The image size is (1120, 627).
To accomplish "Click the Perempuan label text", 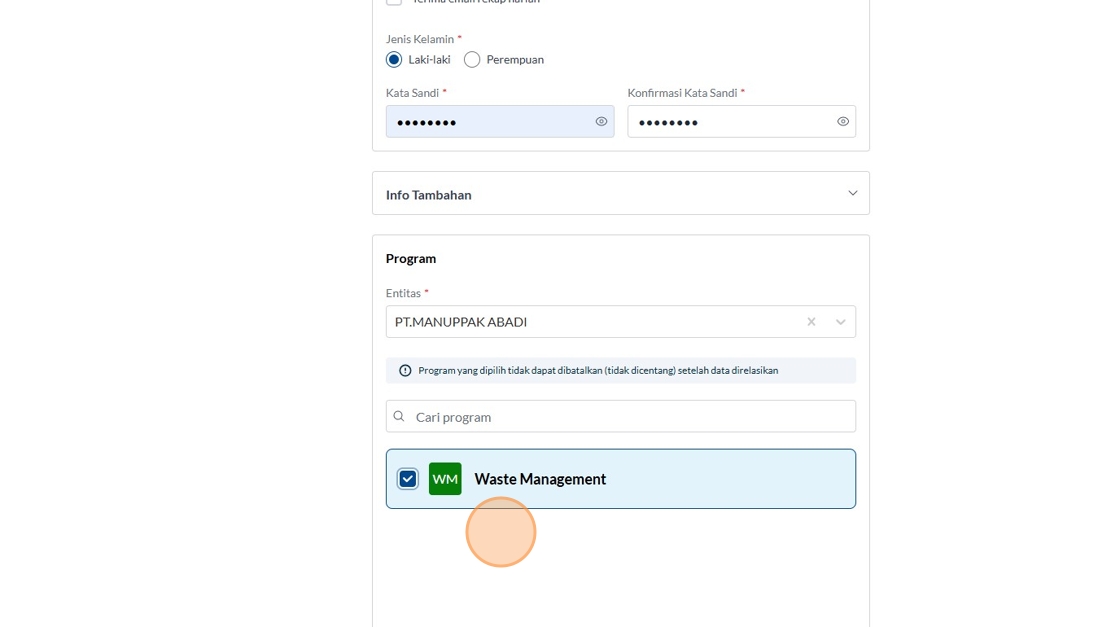I will click(x=515, y=60).
